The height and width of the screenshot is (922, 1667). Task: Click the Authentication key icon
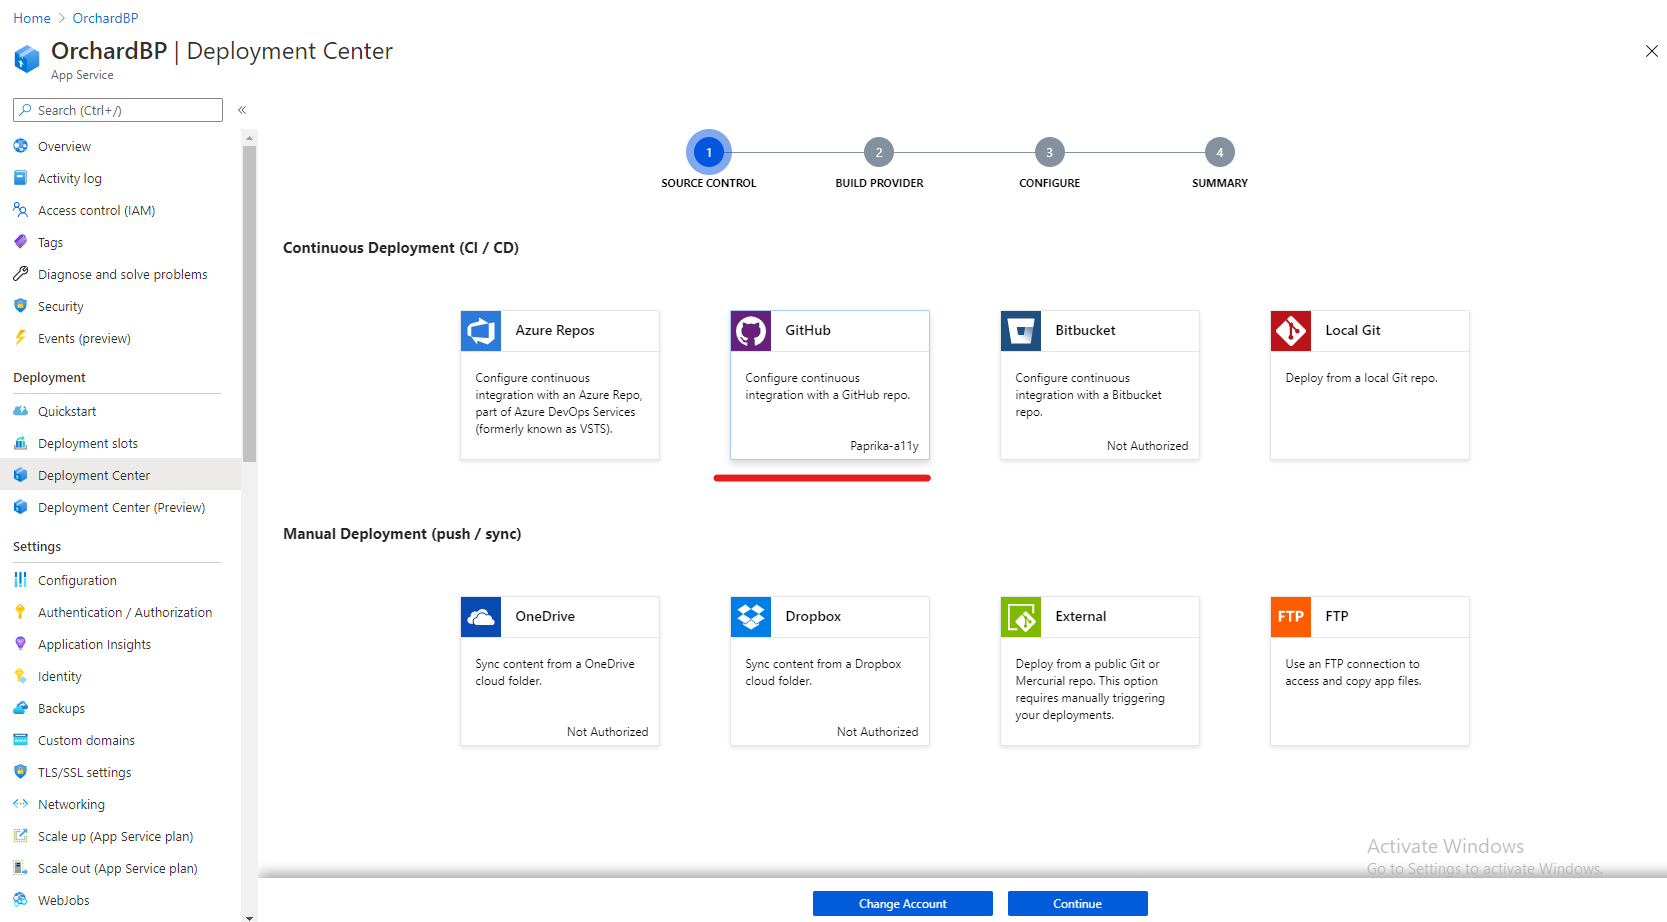20,612
